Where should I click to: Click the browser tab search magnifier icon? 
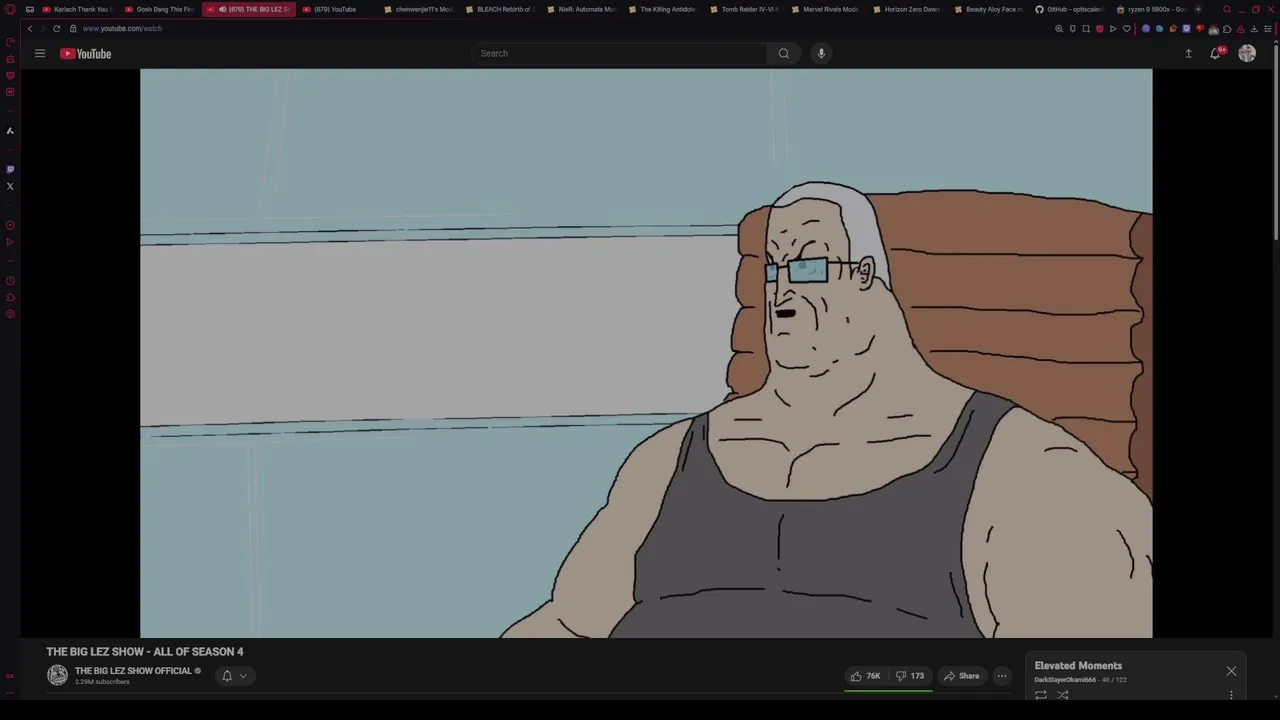coord(1227,9)
